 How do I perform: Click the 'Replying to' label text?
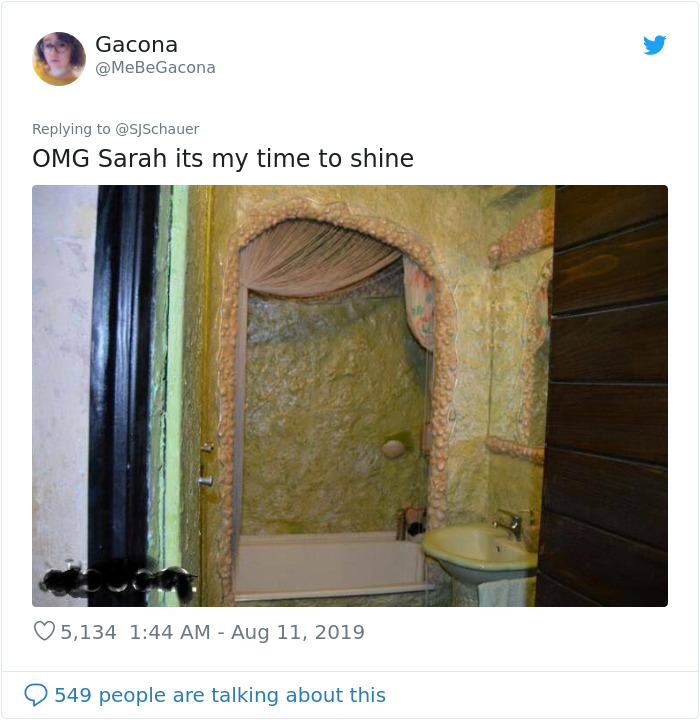[71, 129]
